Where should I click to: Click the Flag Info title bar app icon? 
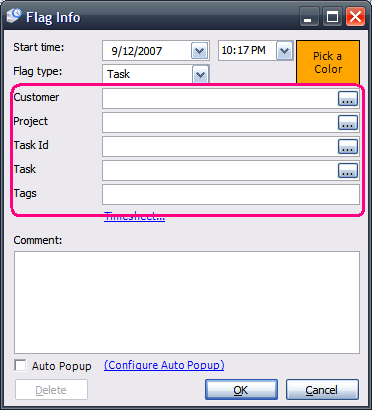[14, 16]
